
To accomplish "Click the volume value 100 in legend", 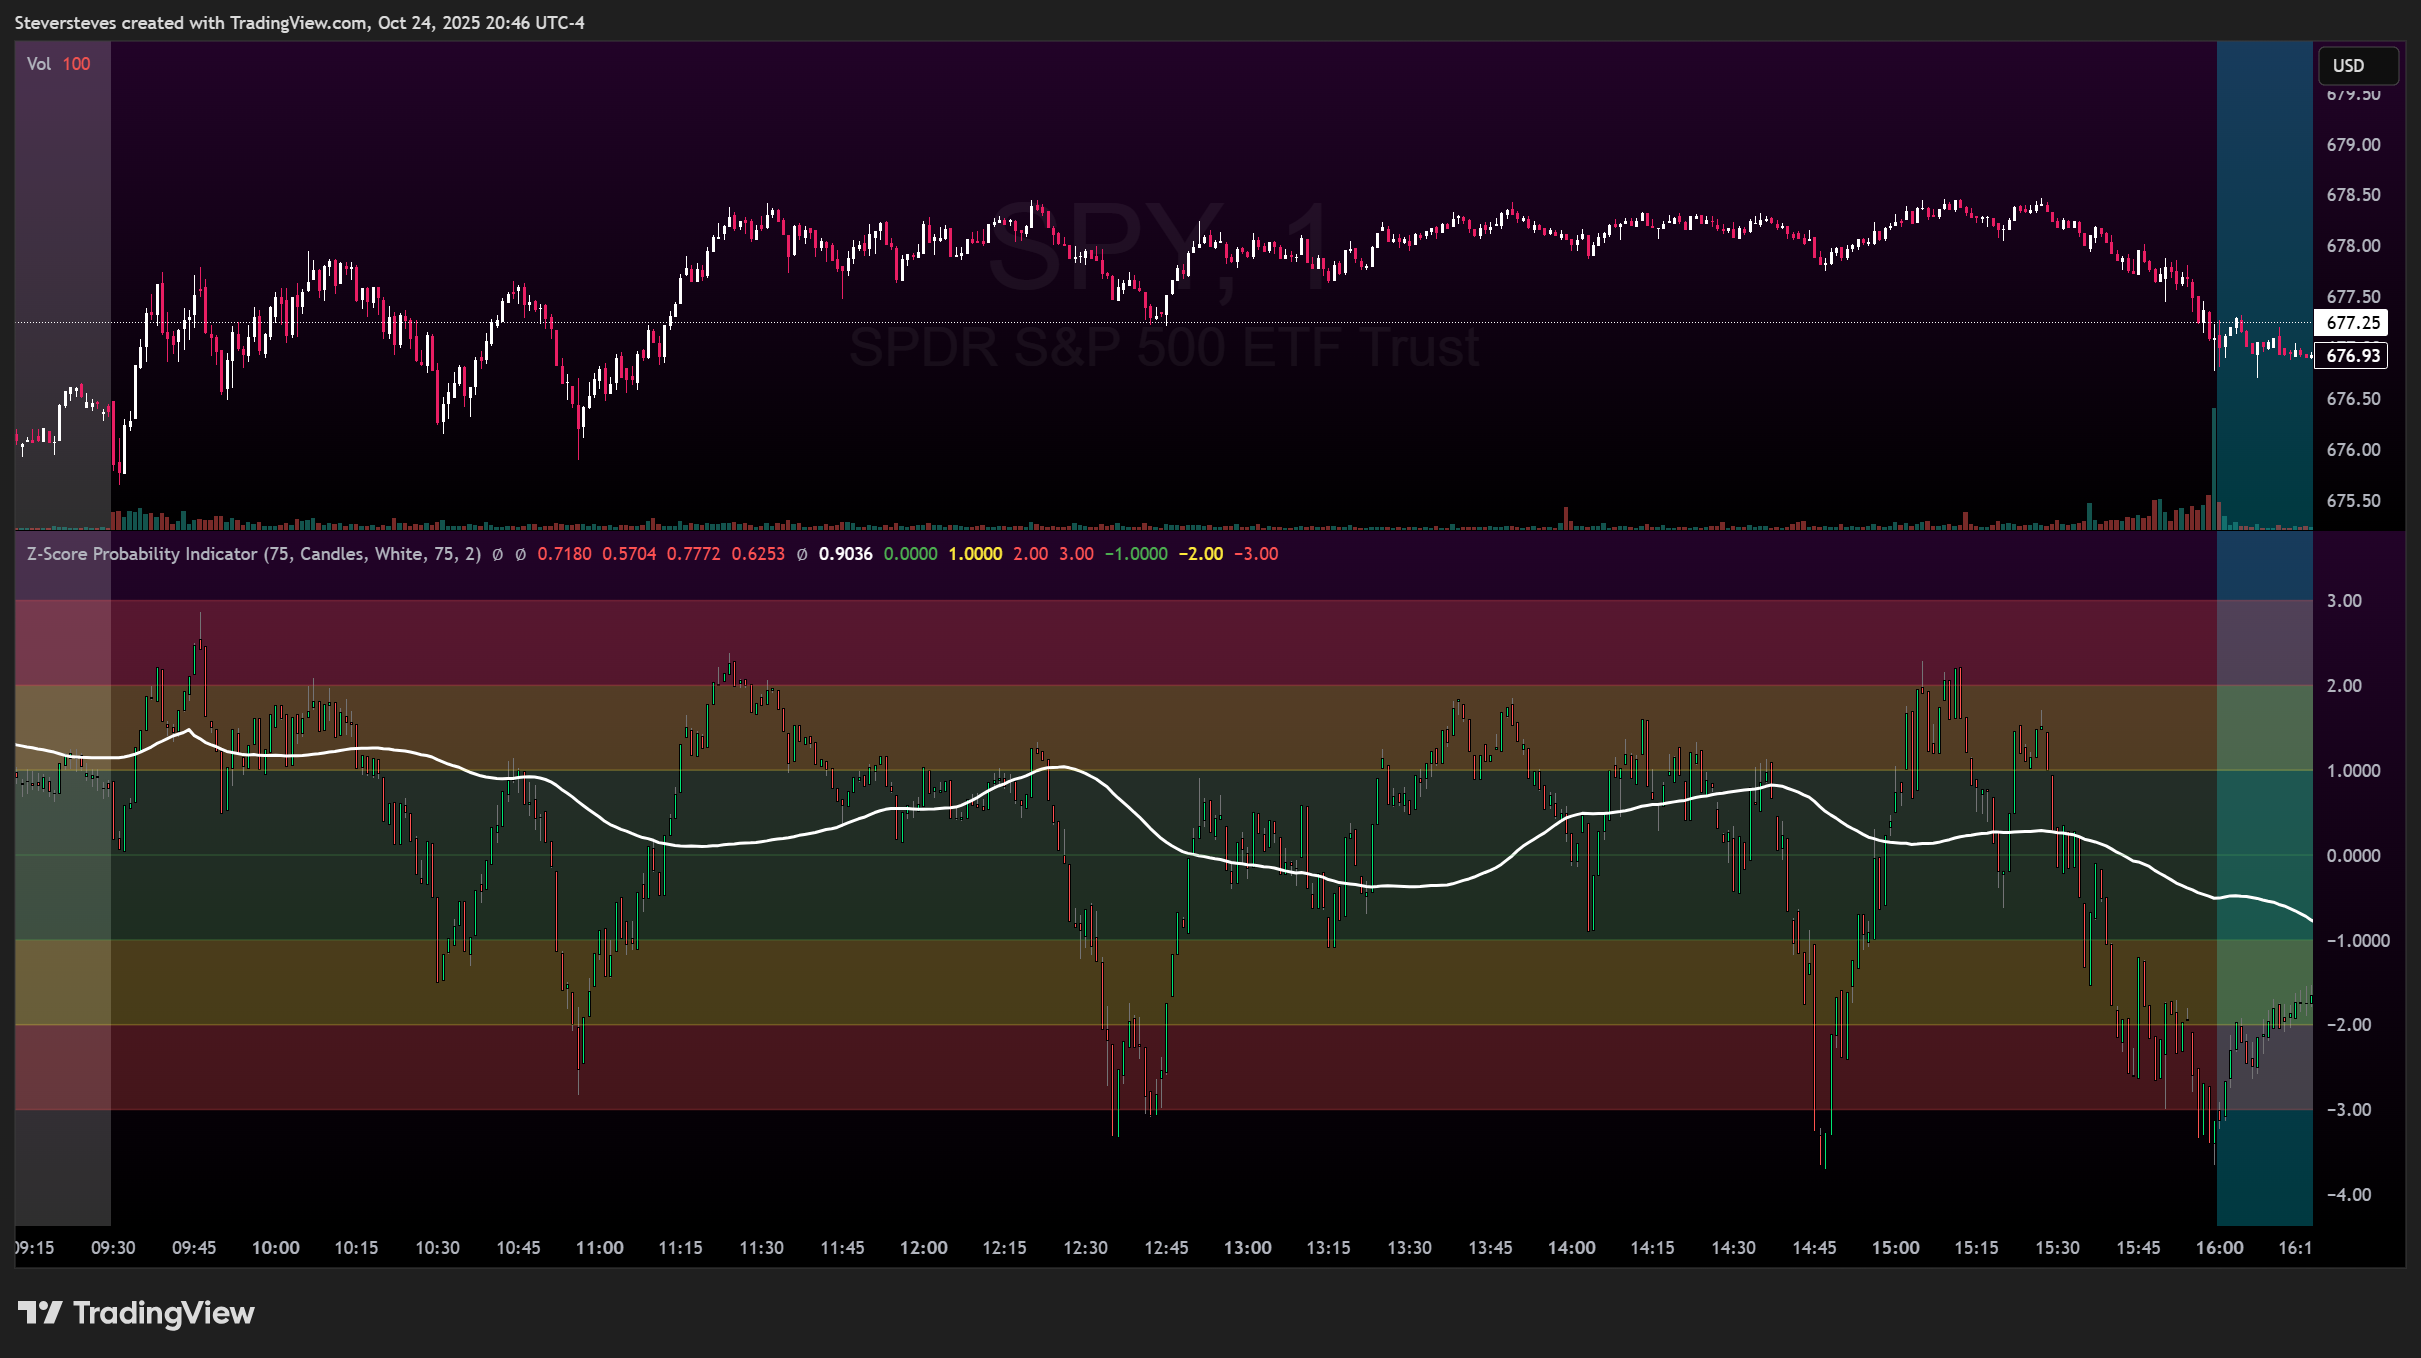I will (76, 64).
